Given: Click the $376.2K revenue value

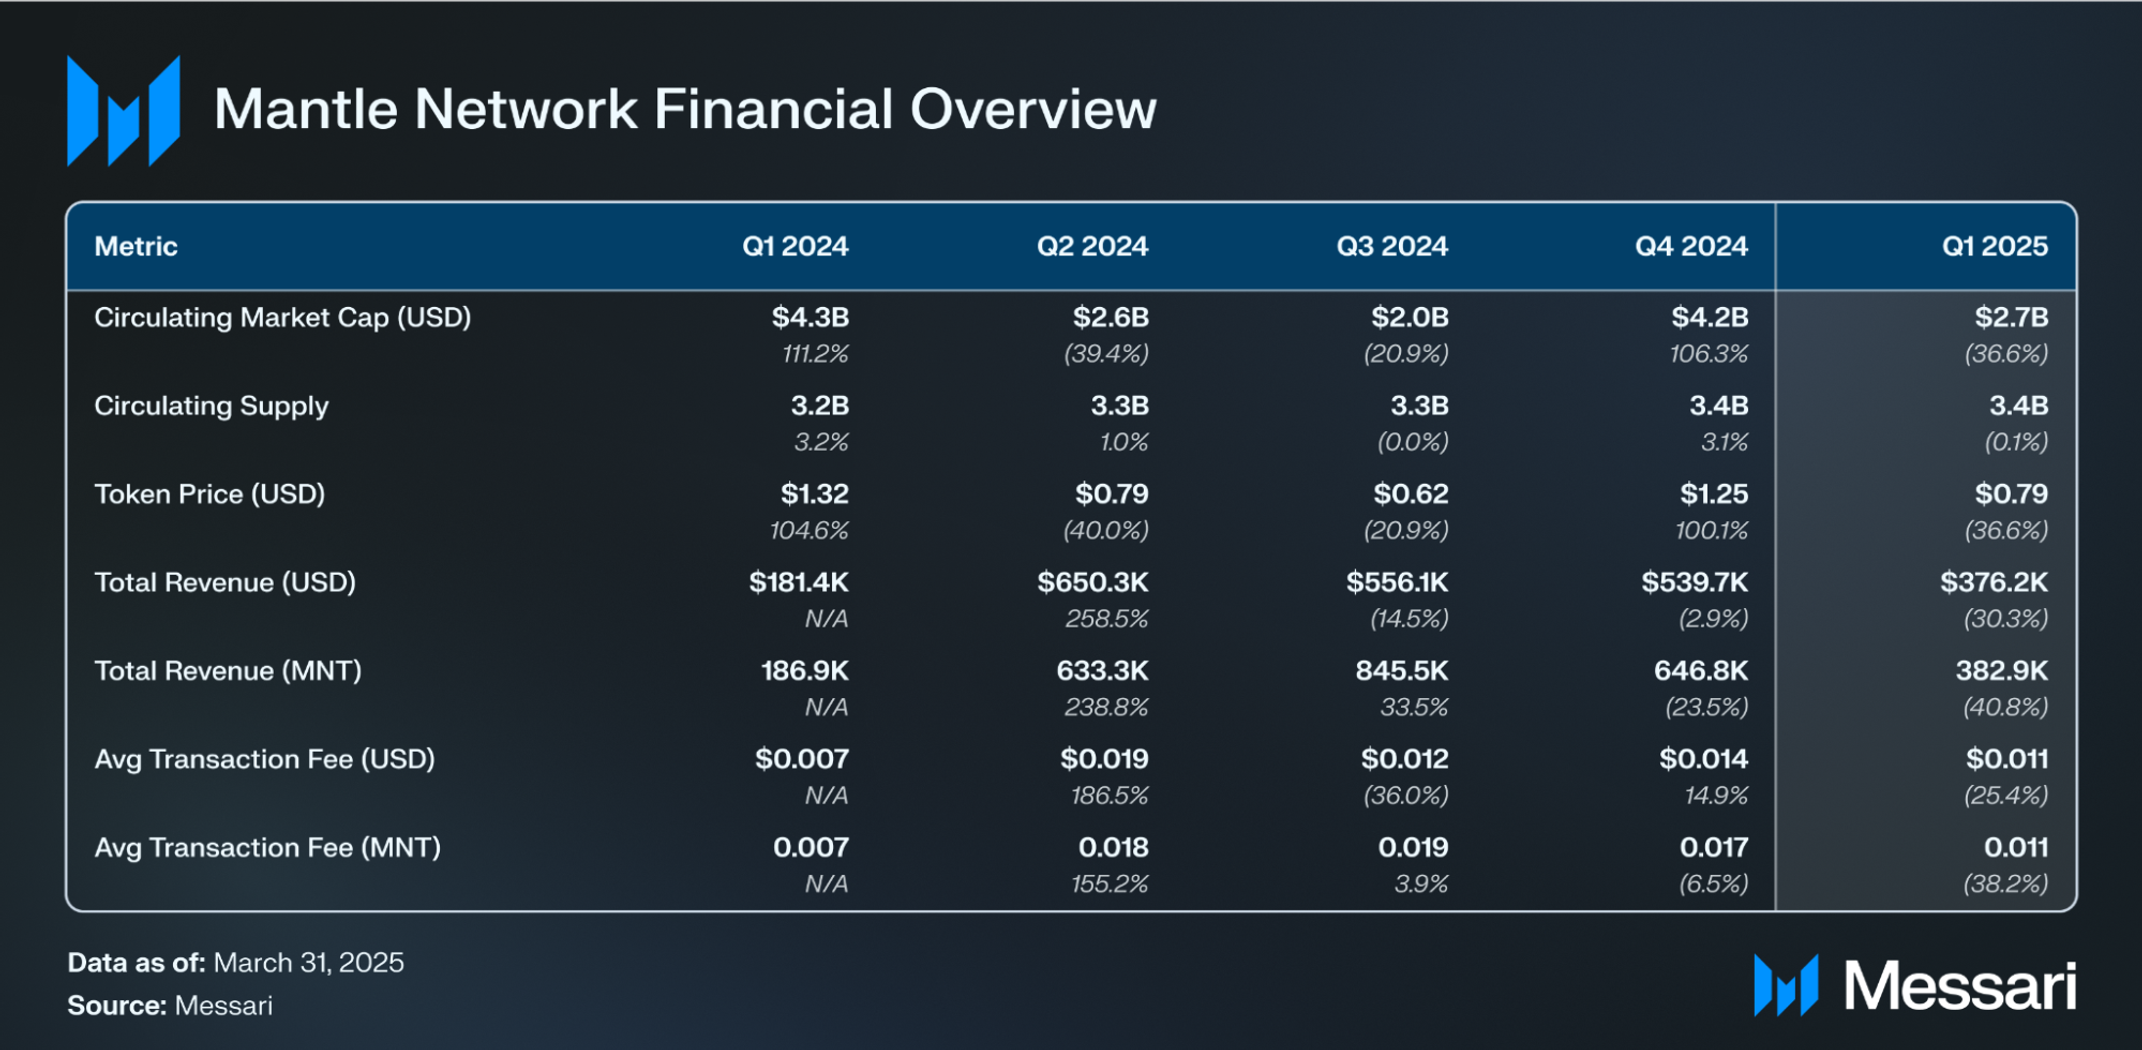Looking at the screenshot, I should (x=1994, y=582).
